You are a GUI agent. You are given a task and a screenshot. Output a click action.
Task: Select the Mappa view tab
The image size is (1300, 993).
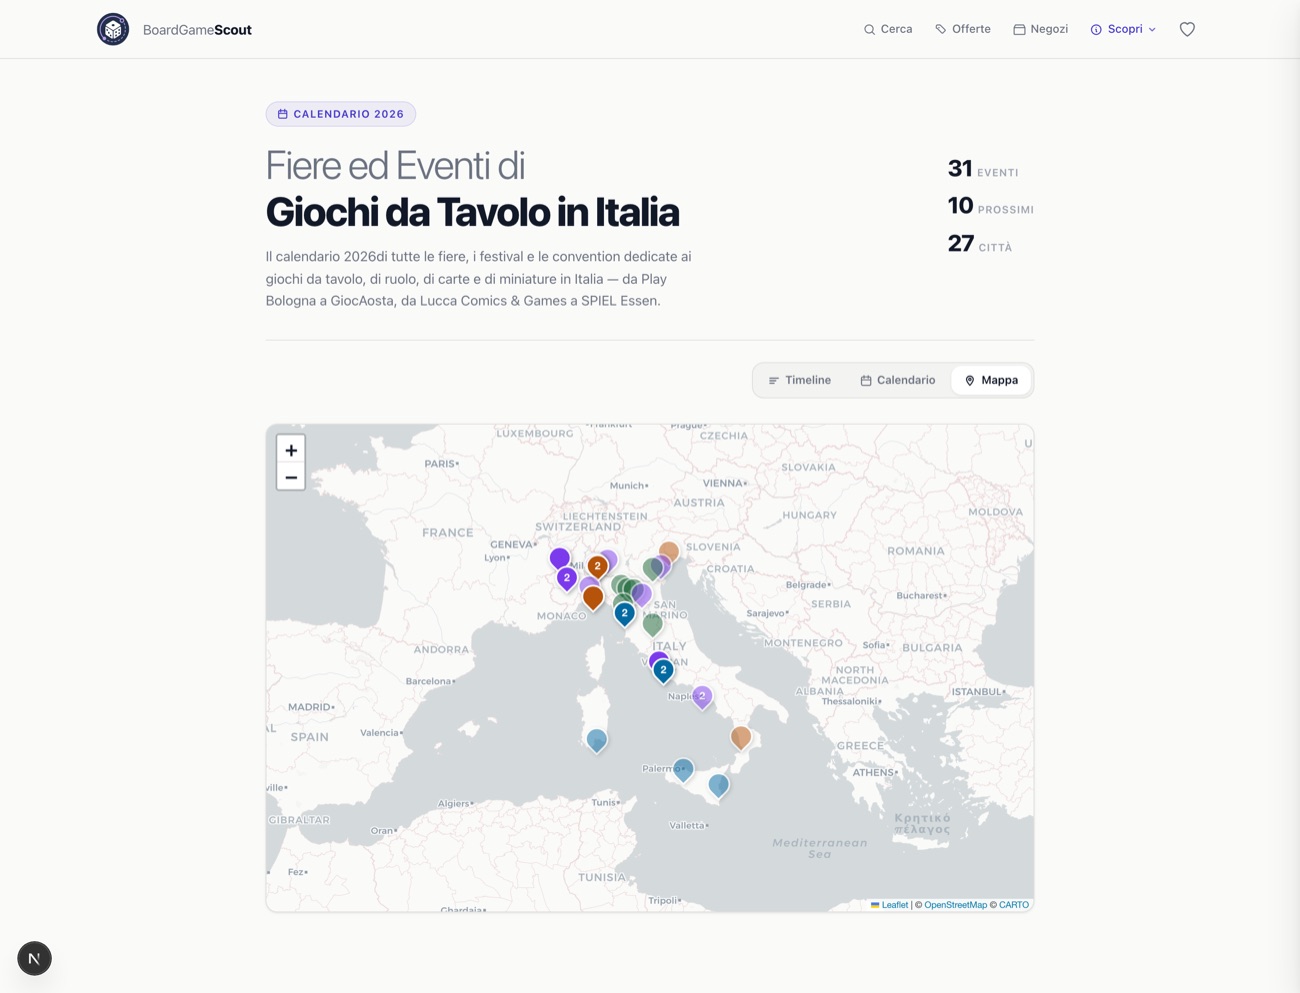(991, 380)
